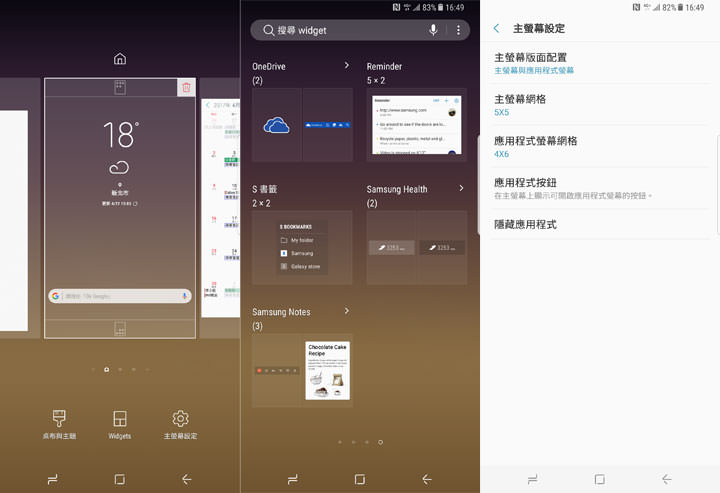Viewport: 720px width, 493px height.
Task: Select the OneDrive cloud icon widget
Action: [277, 125]
